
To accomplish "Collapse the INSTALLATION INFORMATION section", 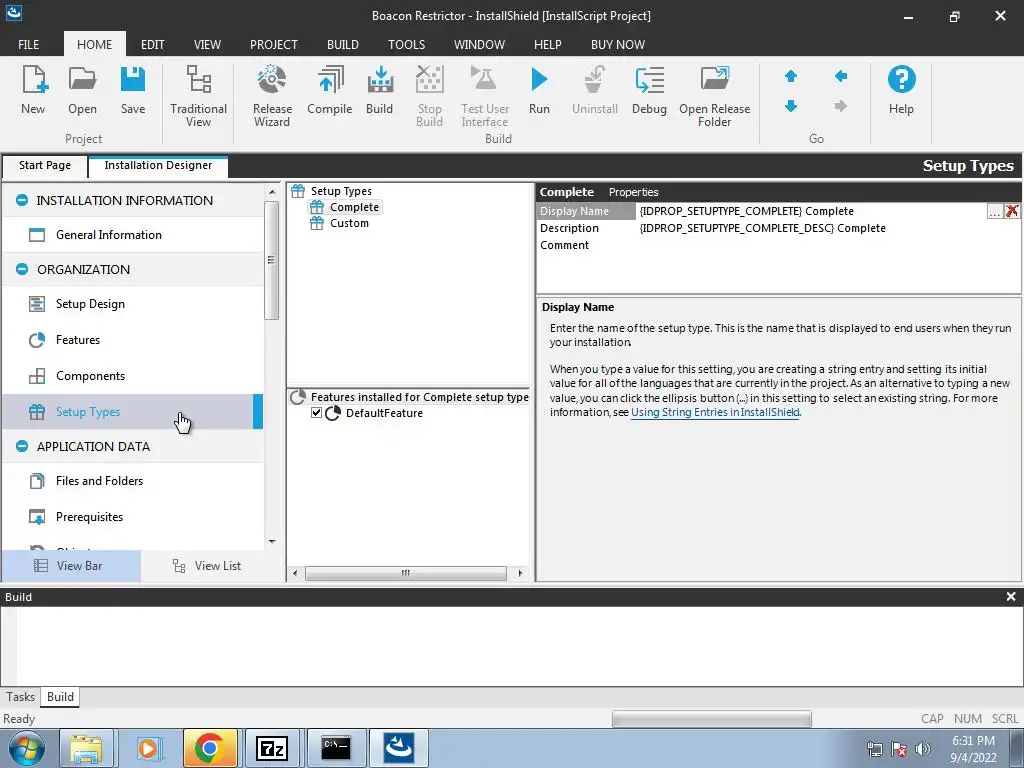I will coord(22,200).
